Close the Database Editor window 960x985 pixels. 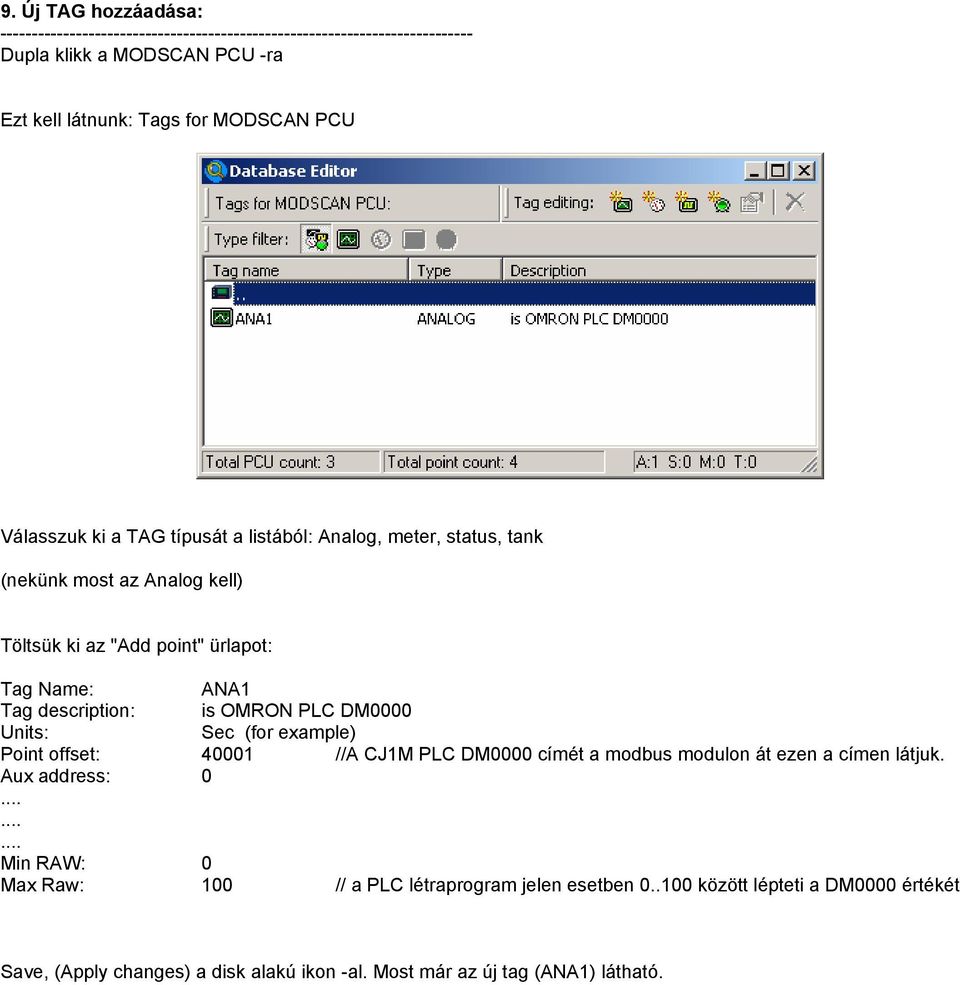coord(804,171)
